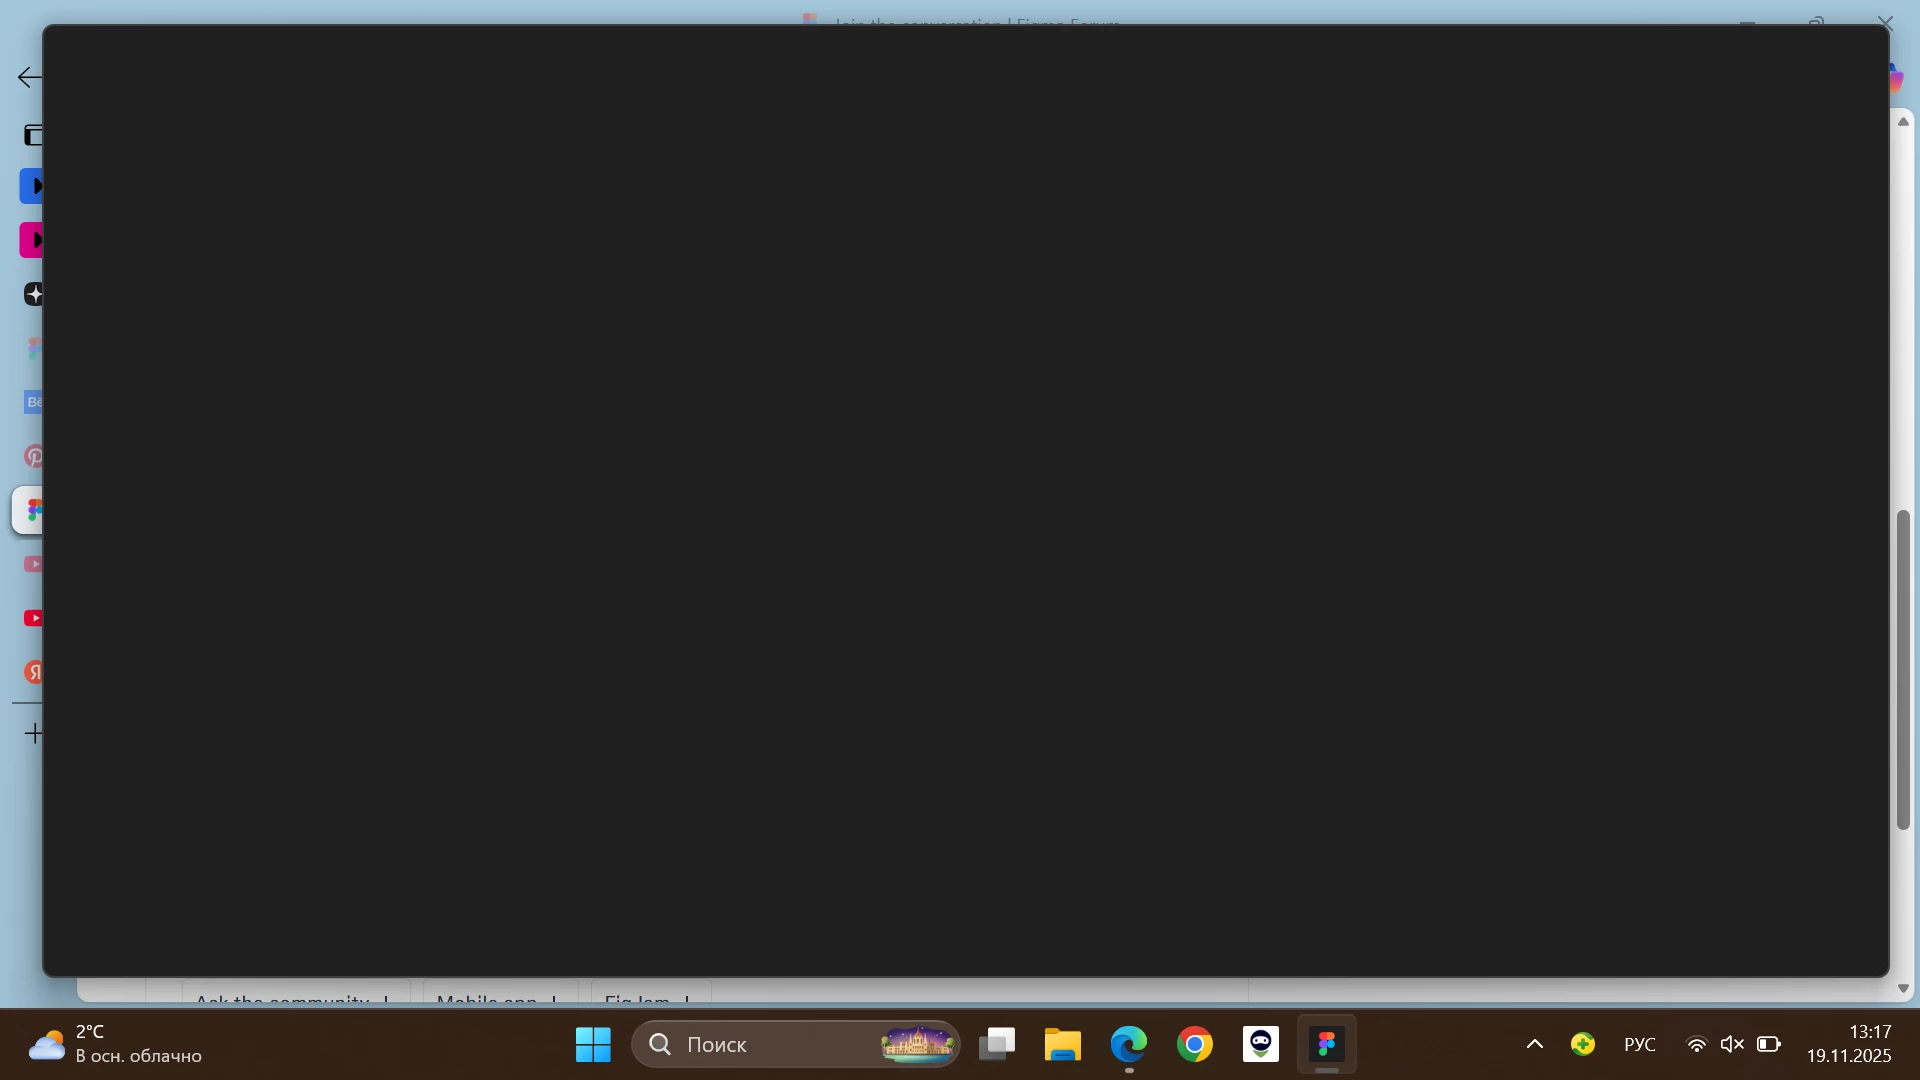This screenshot has height=1080, width=1920.
Task: Toggle the muted volume tray icon
Action: [x=1731, y=1044]
